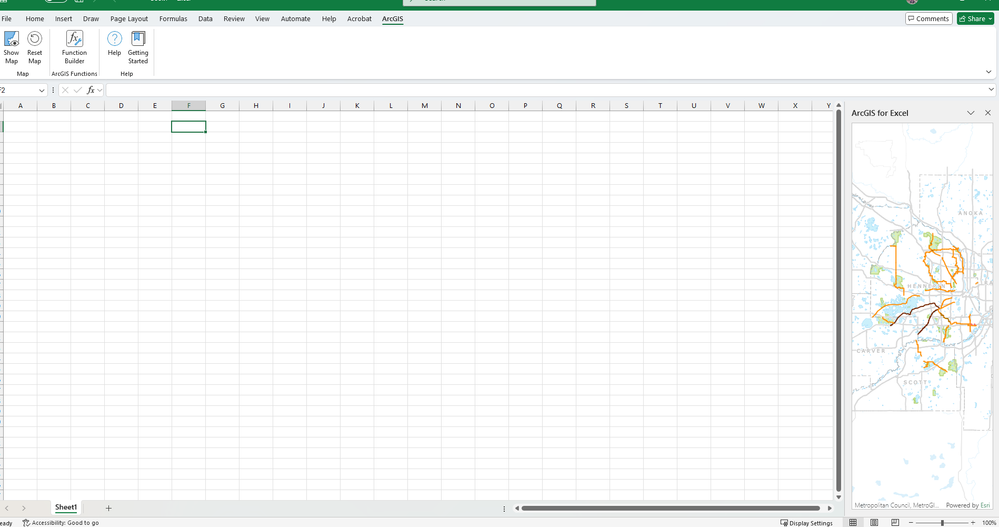Confirm the formula bar entry (checkmark)

(x=78, y=90)
